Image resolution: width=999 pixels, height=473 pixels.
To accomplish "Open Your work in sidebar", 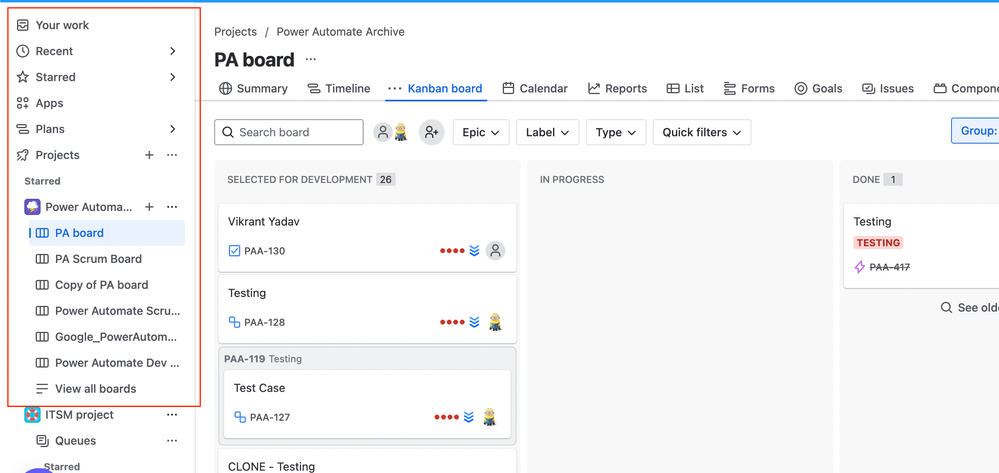I will [x=53, y=25].
